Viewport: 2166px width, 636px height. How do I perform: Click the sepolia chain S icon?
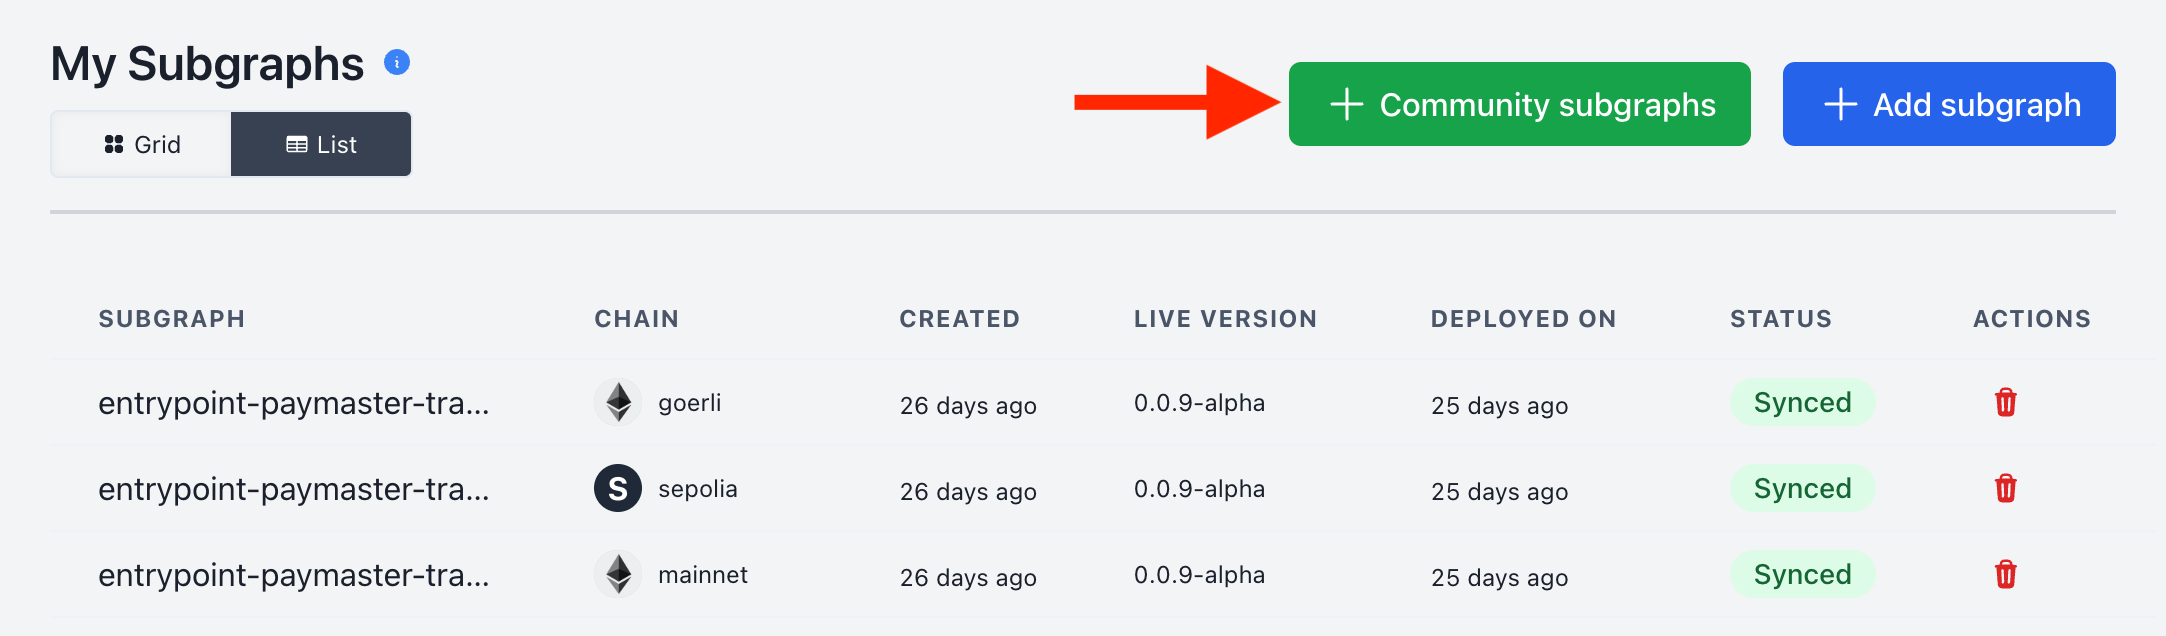[618, 489]
